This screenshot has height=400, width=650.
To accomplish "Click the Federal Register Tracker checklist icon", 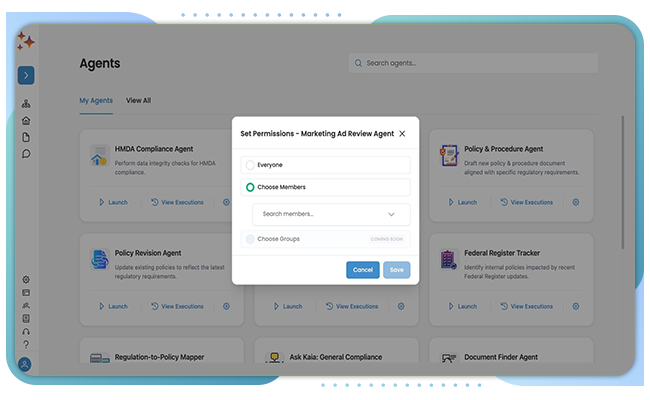I will (x=449, y=259).
